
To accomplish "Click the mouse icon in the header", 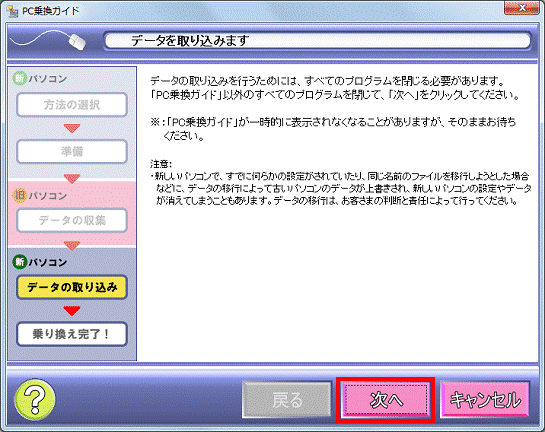I will pyautogui.click(x=77, y=42).
